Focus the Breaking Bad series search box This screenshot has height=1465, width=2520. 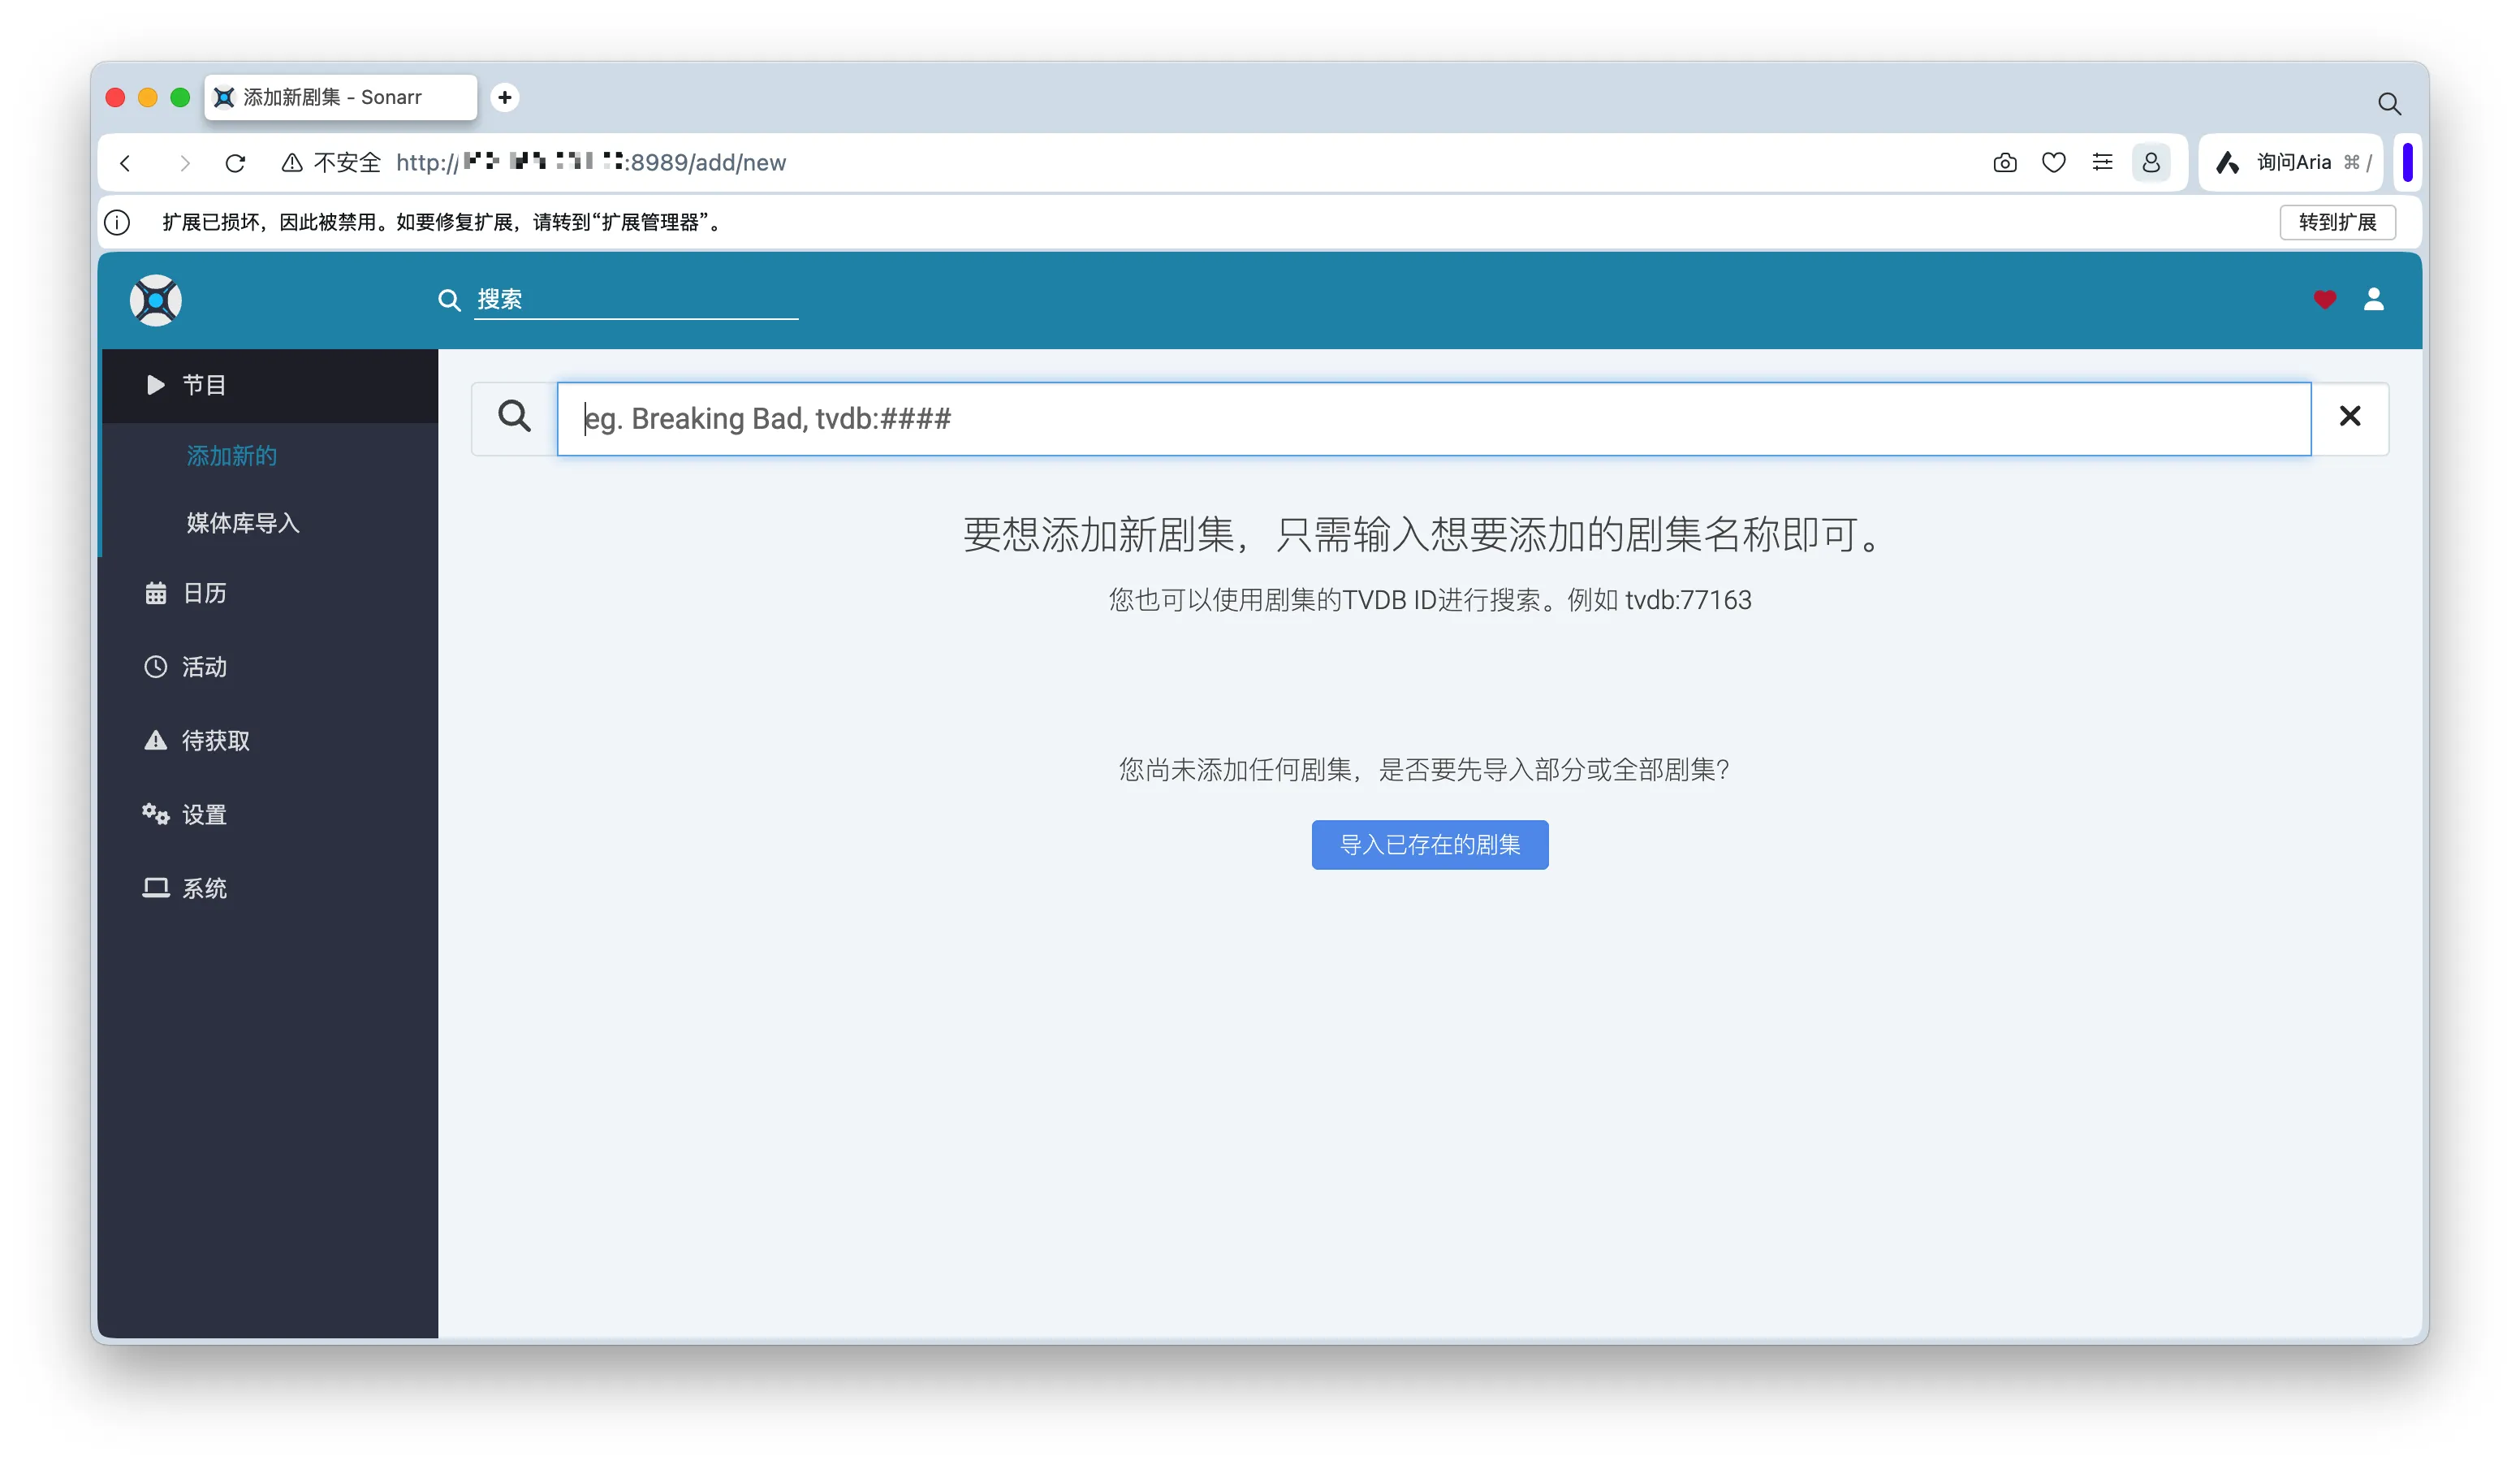1434,419
